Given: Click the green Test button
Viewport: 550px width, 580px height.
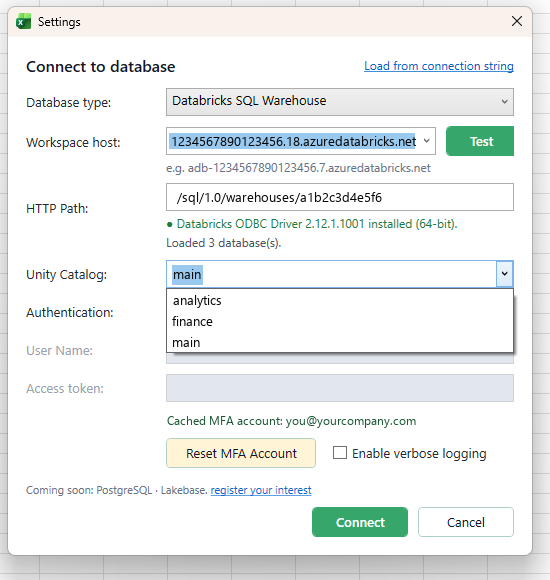Looking at the screenshot, I should pos(480,141).
